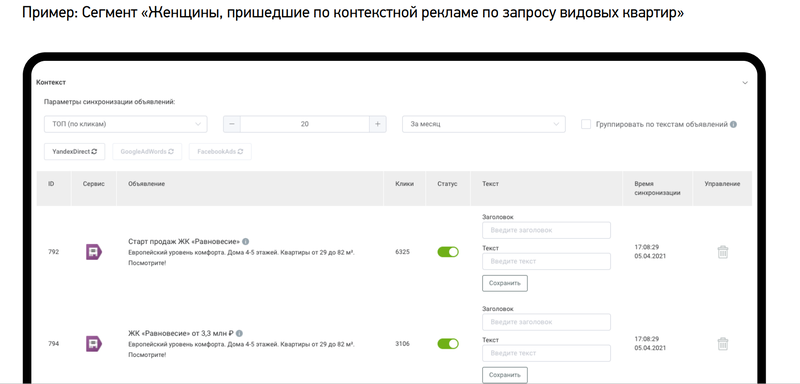
Task: Click ad title «ЖК «Равновесие» от 3,3 млн ₽»
Action: [181, 333]
